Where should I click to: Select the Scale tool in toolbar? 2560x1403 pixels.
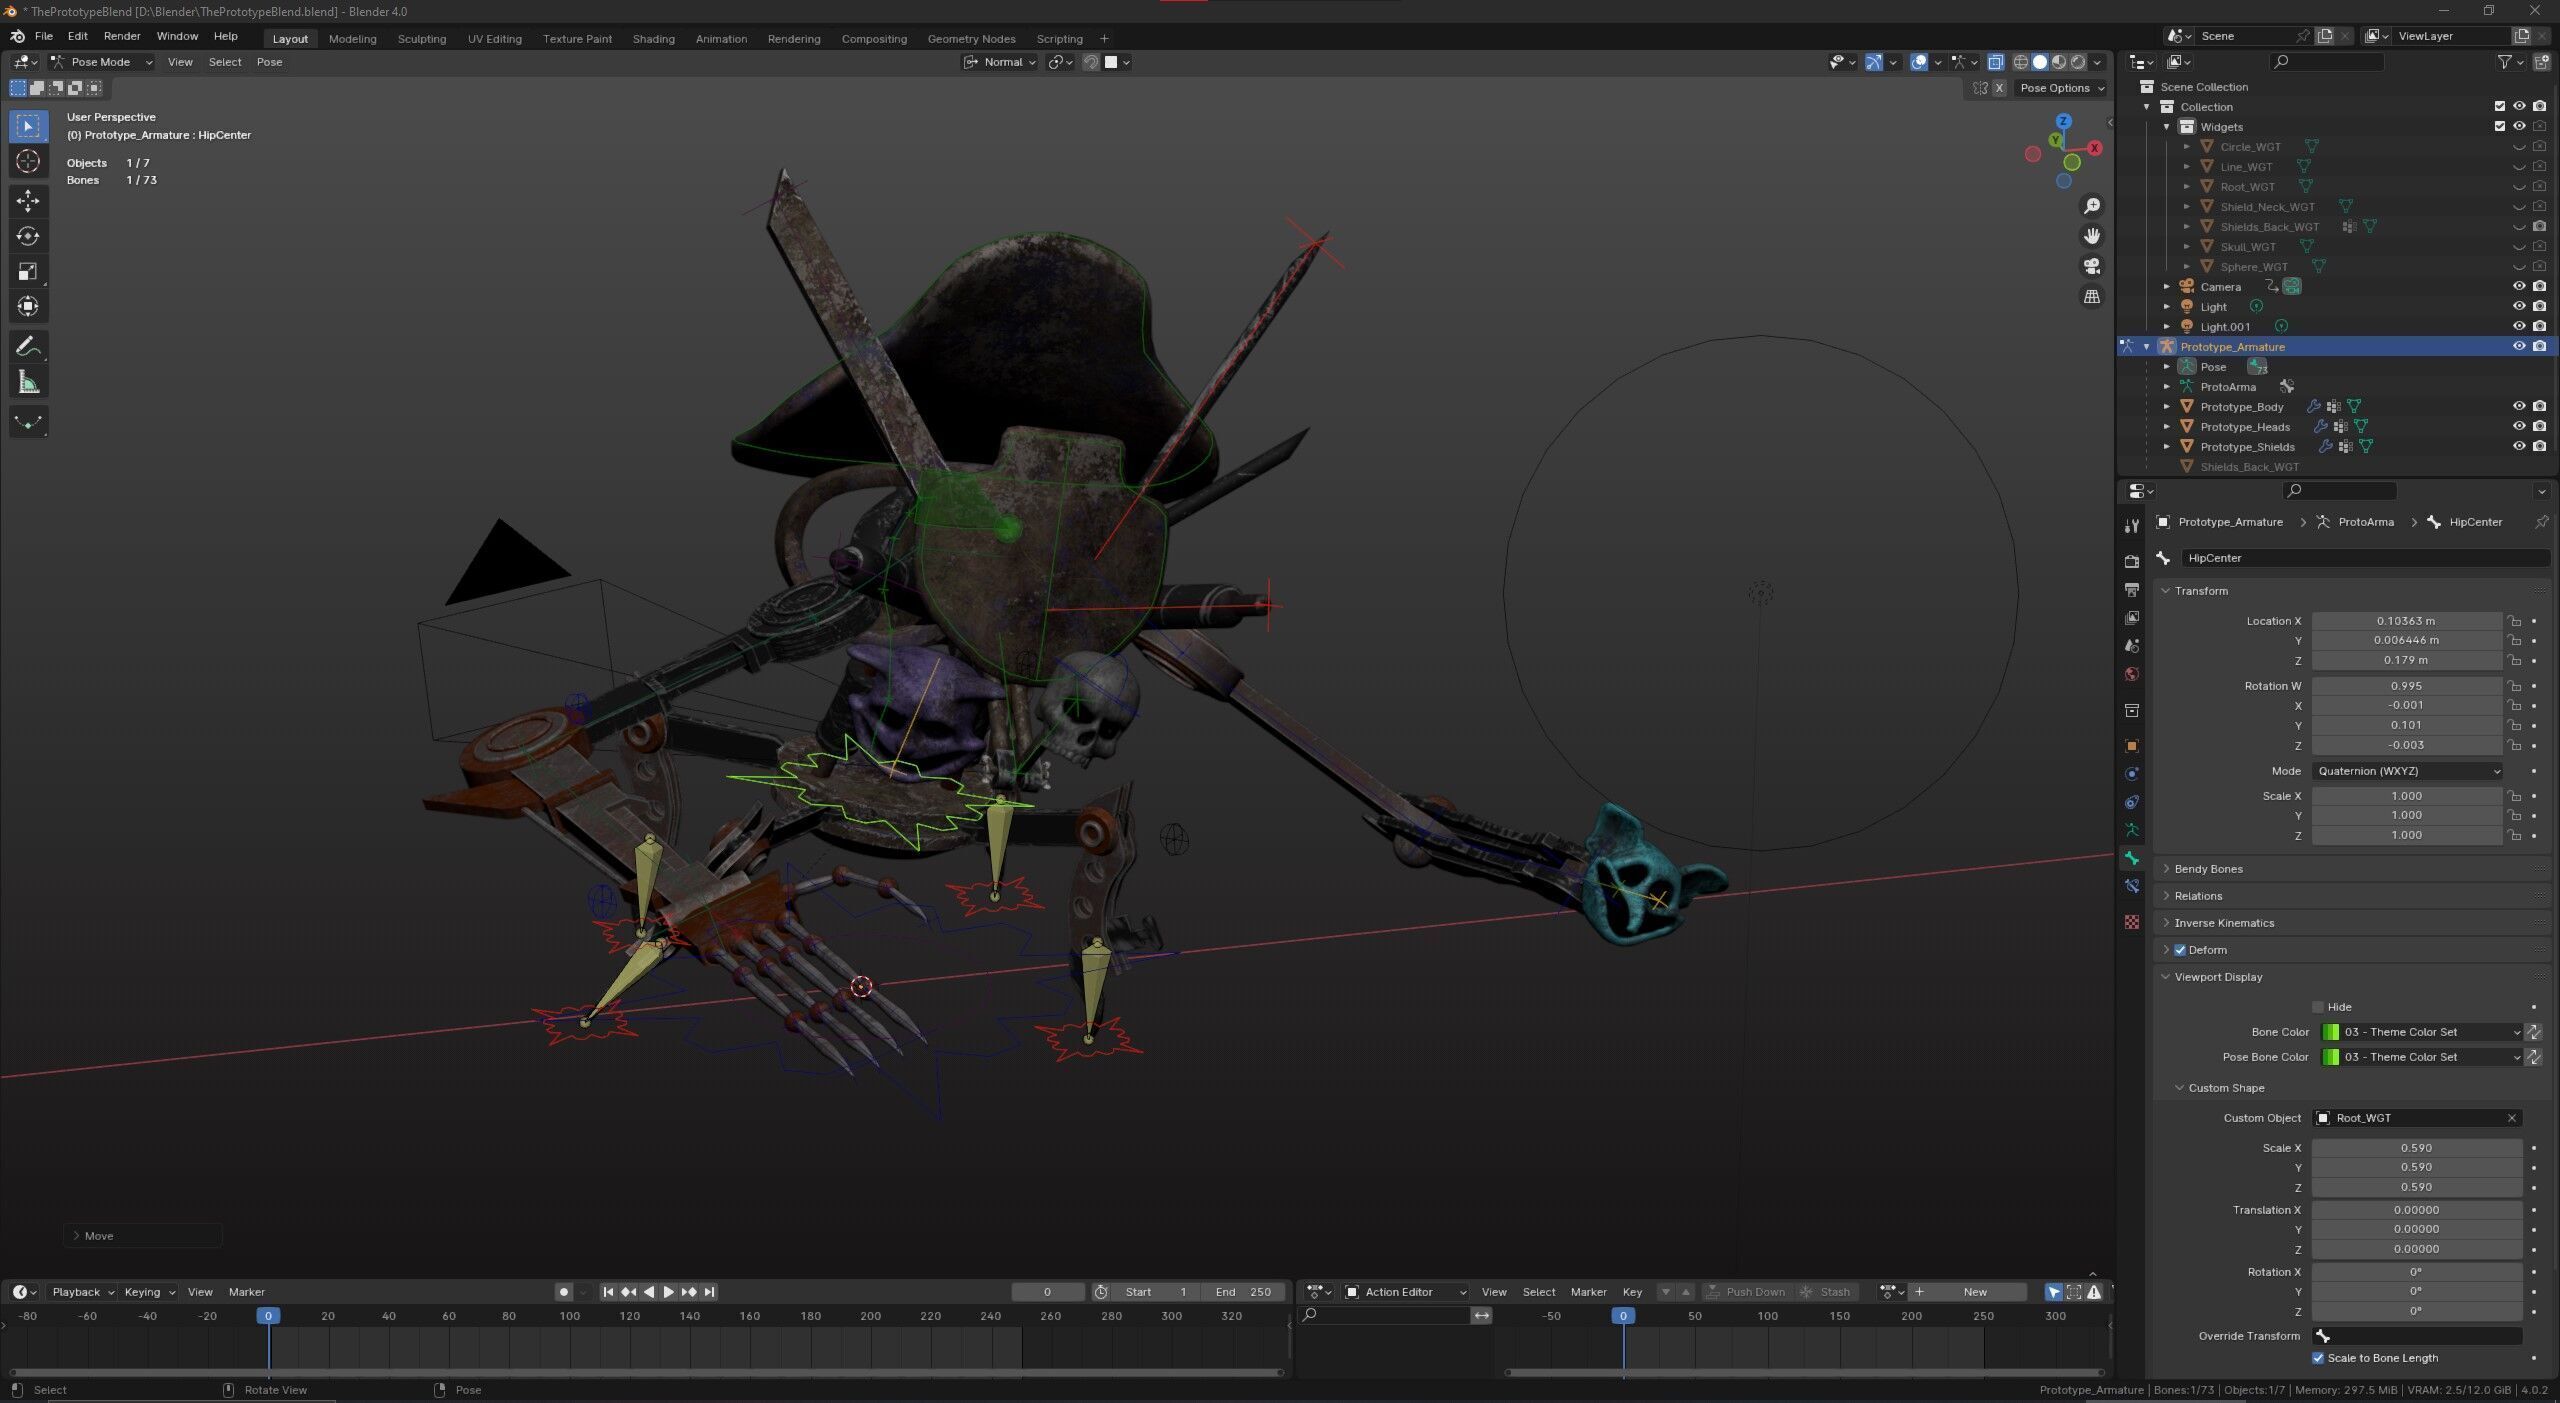(28, 271)
